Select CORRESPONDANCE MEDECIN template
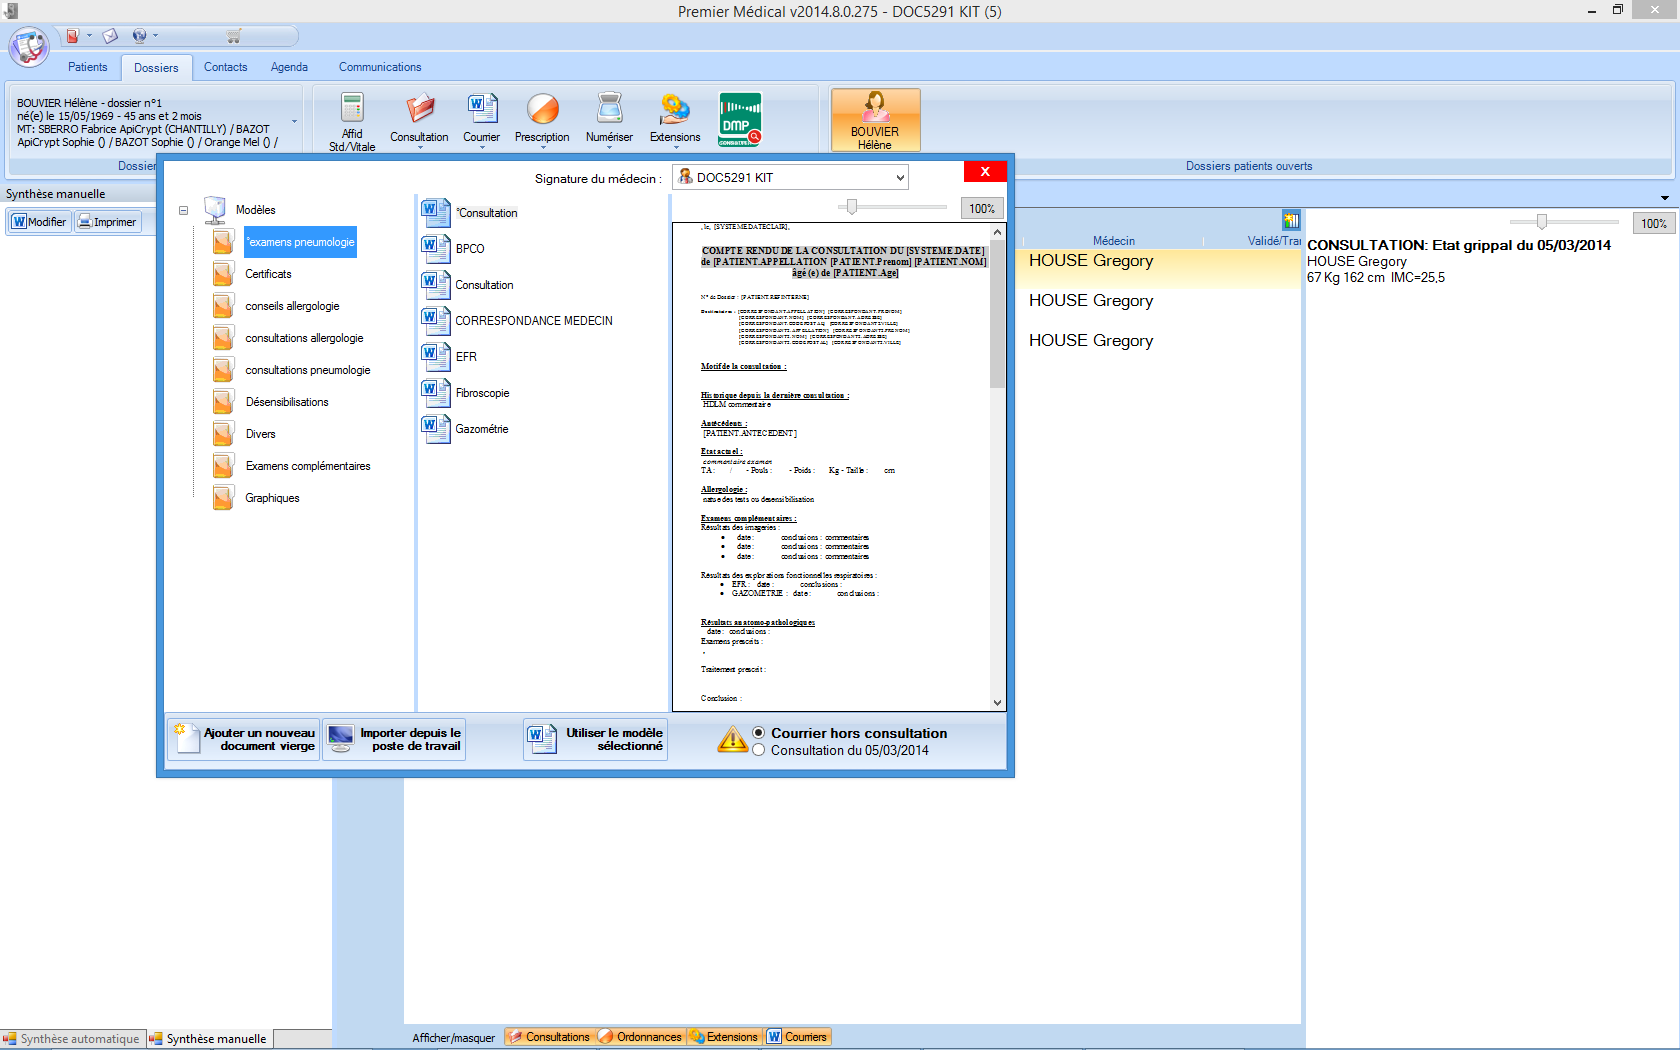This screenshot has height=1052, width=1680. pos(534,321)
